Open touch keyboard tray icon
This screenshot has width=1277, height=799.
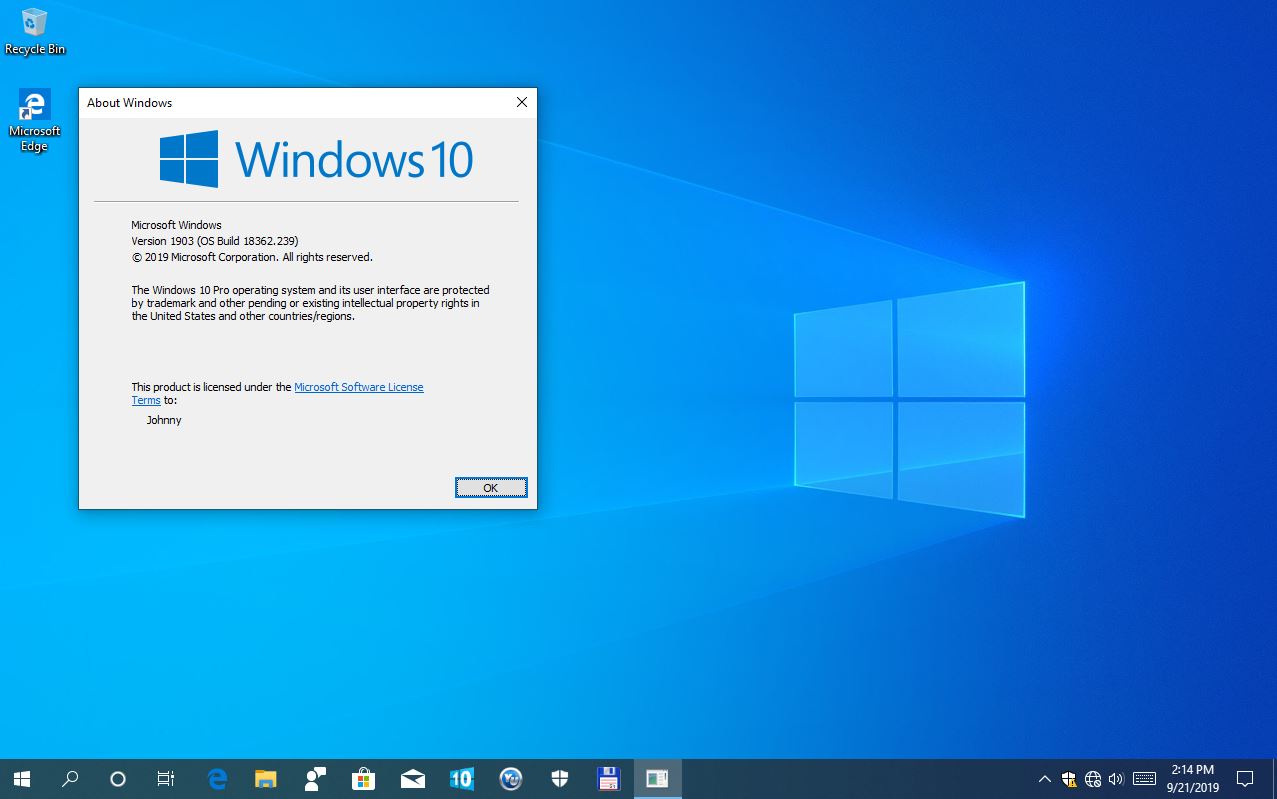[x=1145, y=779]
